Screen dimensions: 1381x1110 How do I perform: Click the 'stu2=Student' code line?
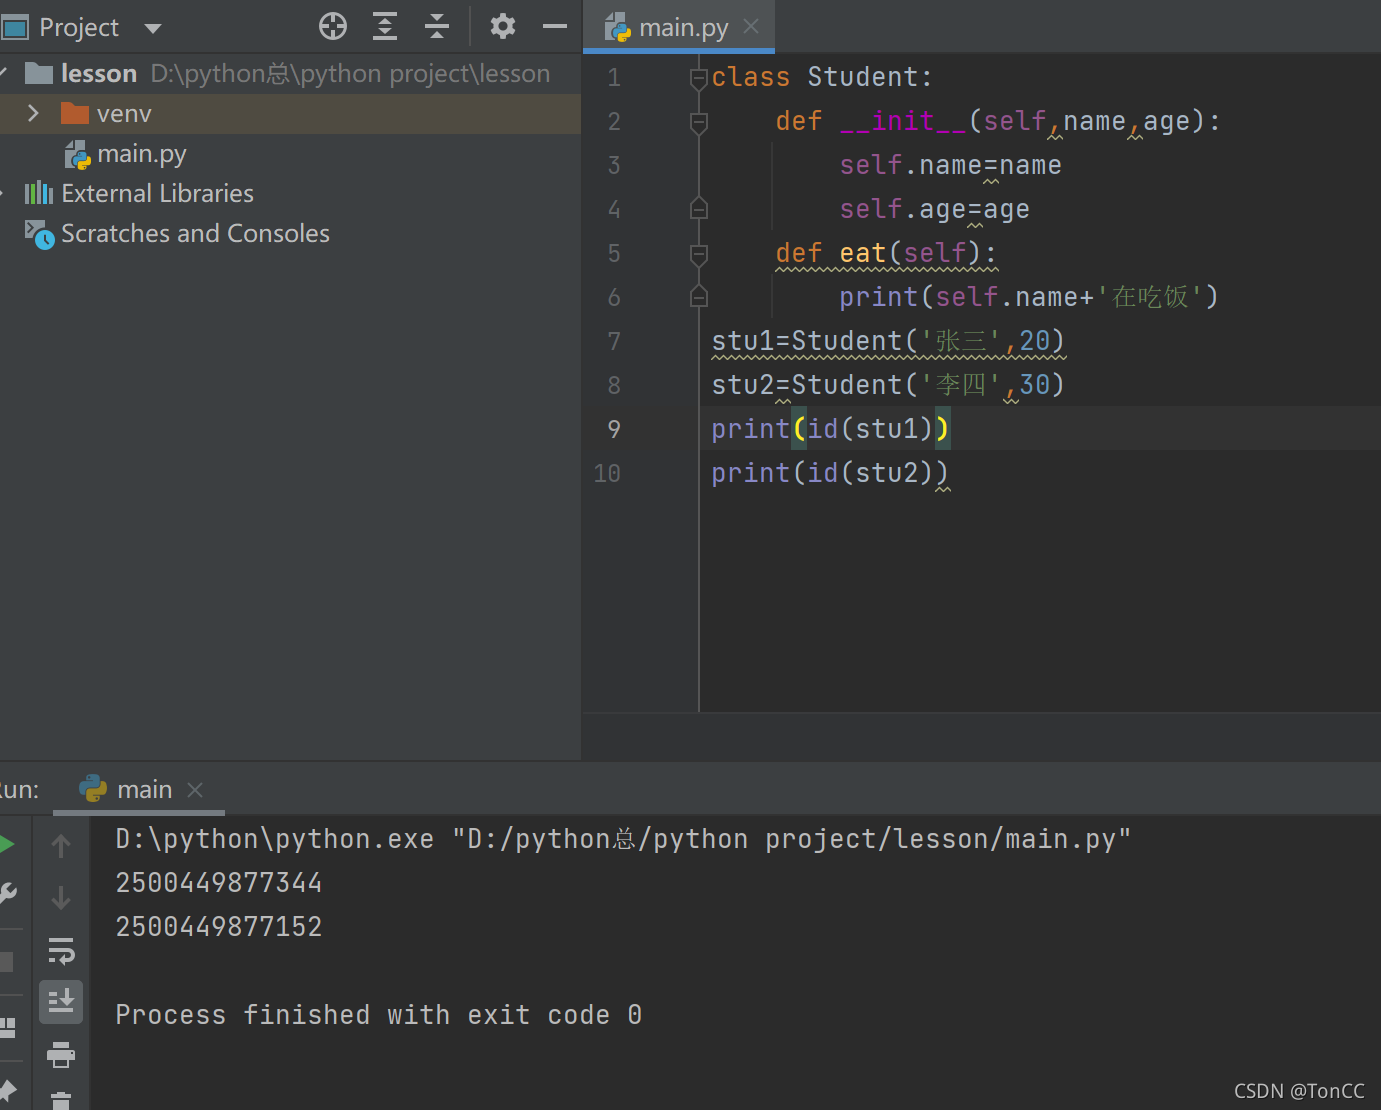(x=888, y=385)
